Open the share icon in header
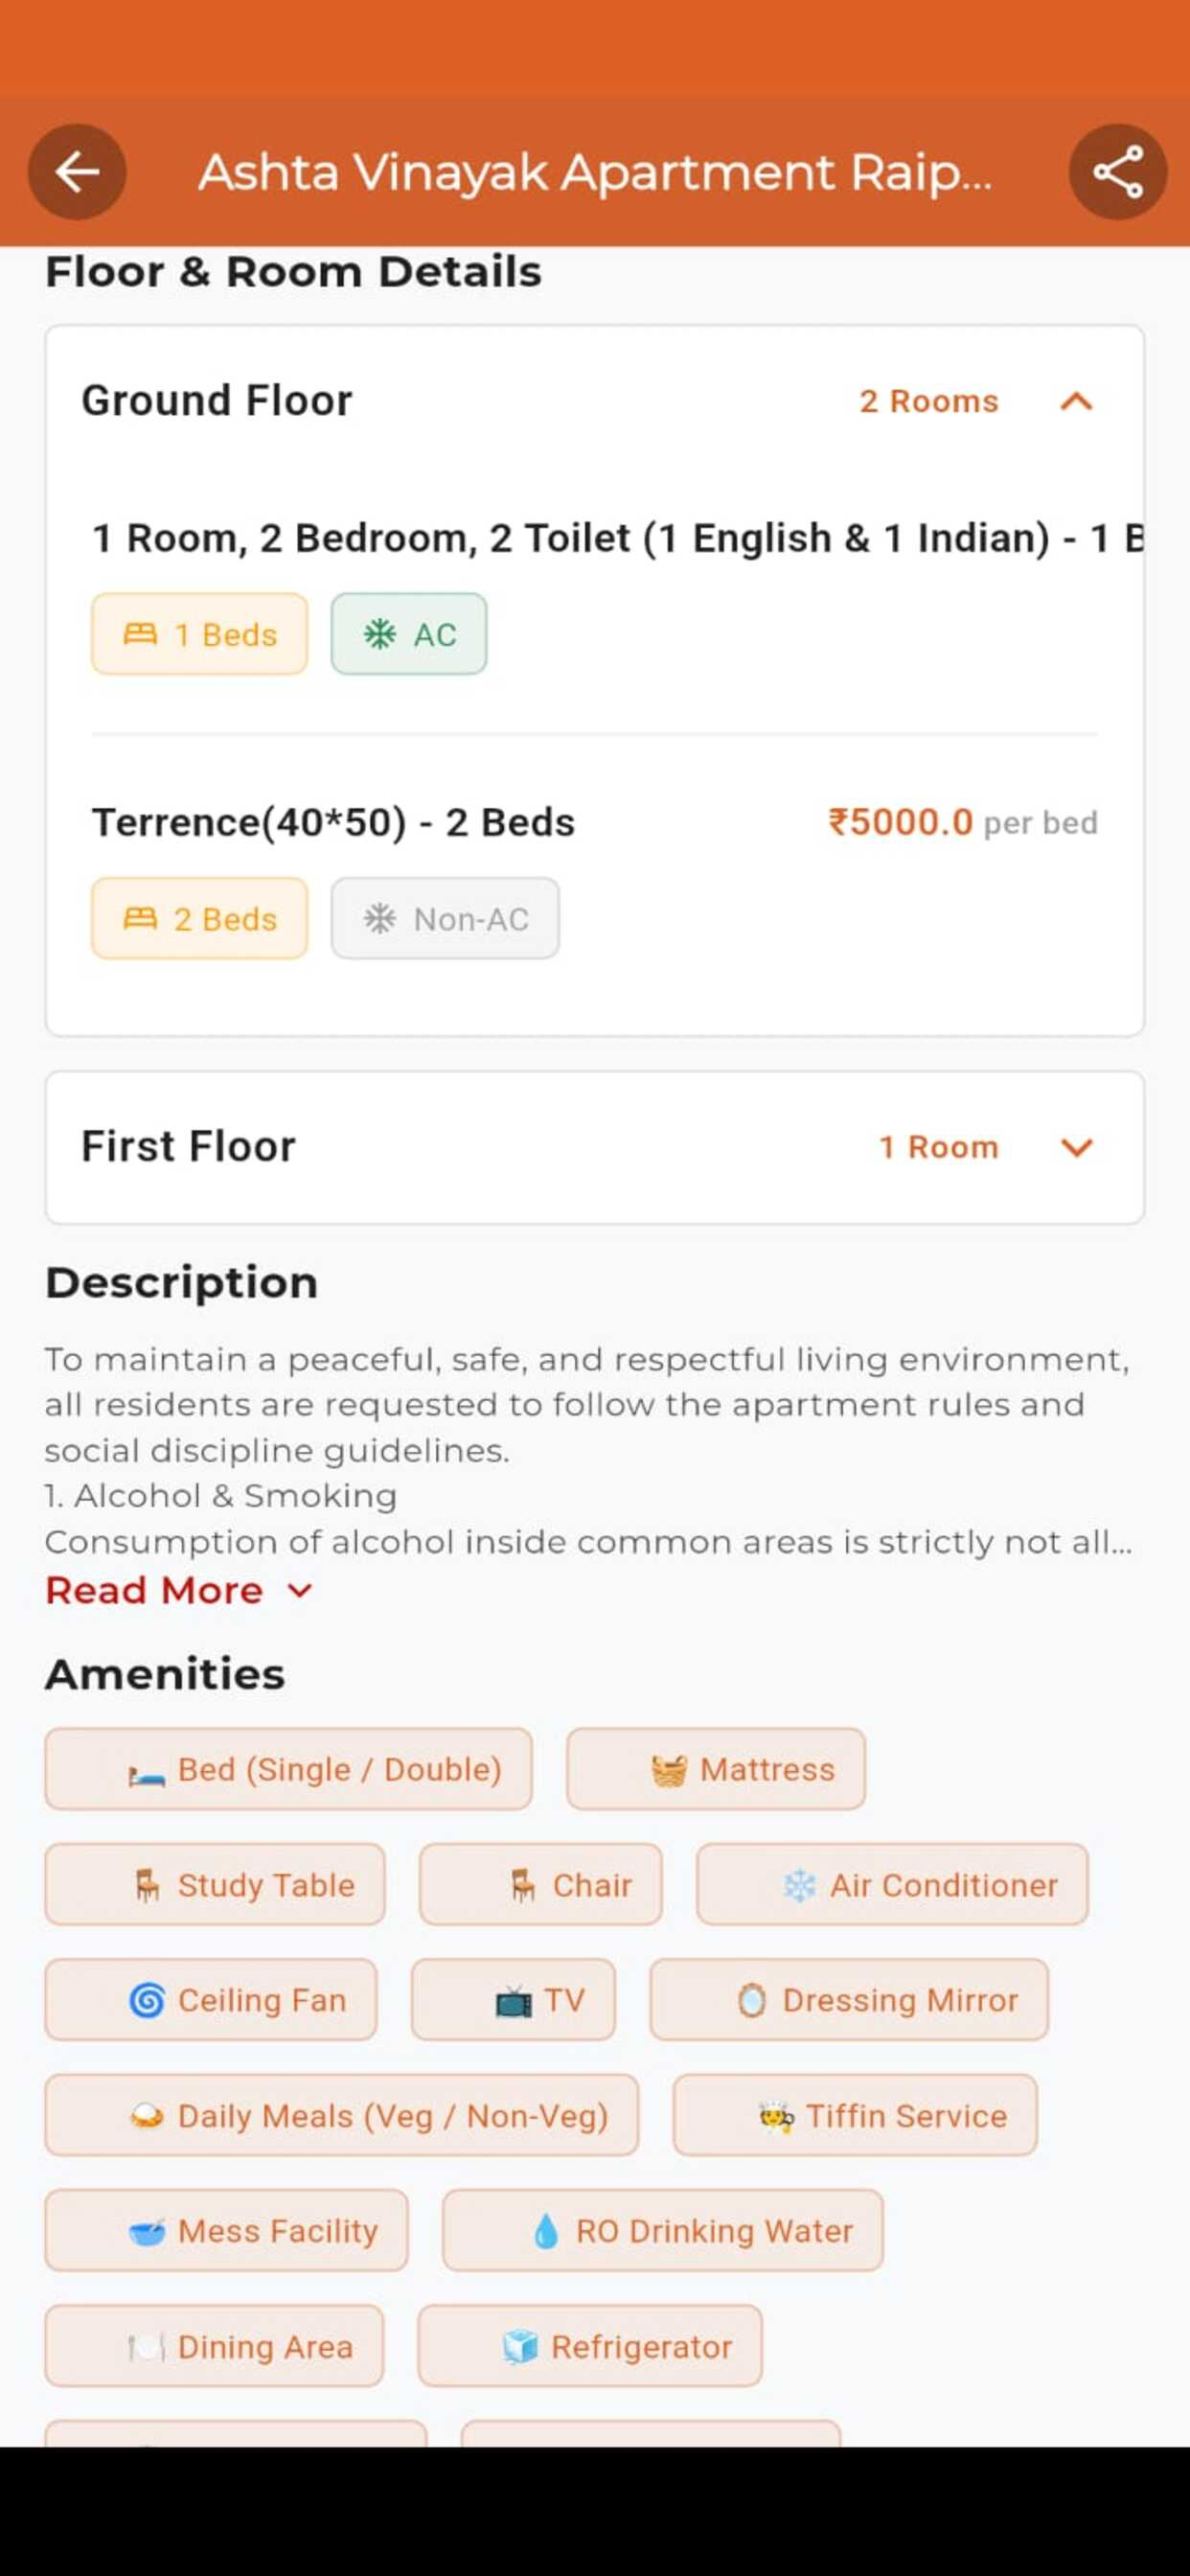Viewport: 1190px width, 2576px height. pyautogui.click(x=1117, y=172)
